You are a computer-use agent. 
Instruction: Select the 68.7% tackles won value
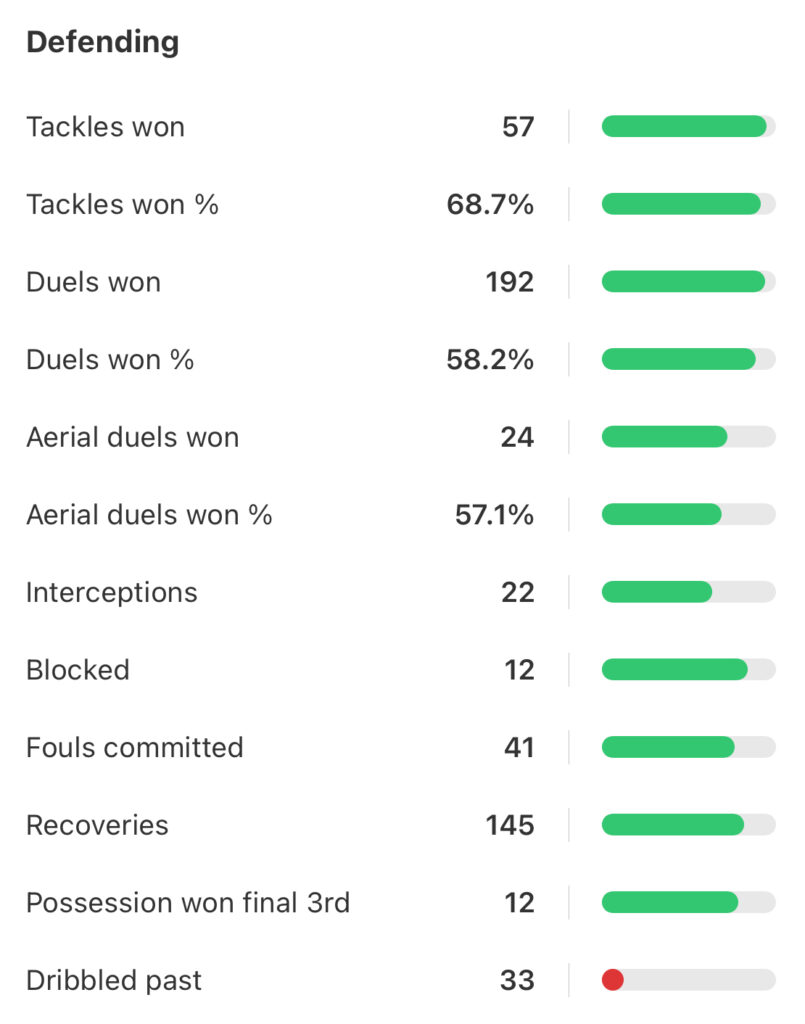coord(490,204)
